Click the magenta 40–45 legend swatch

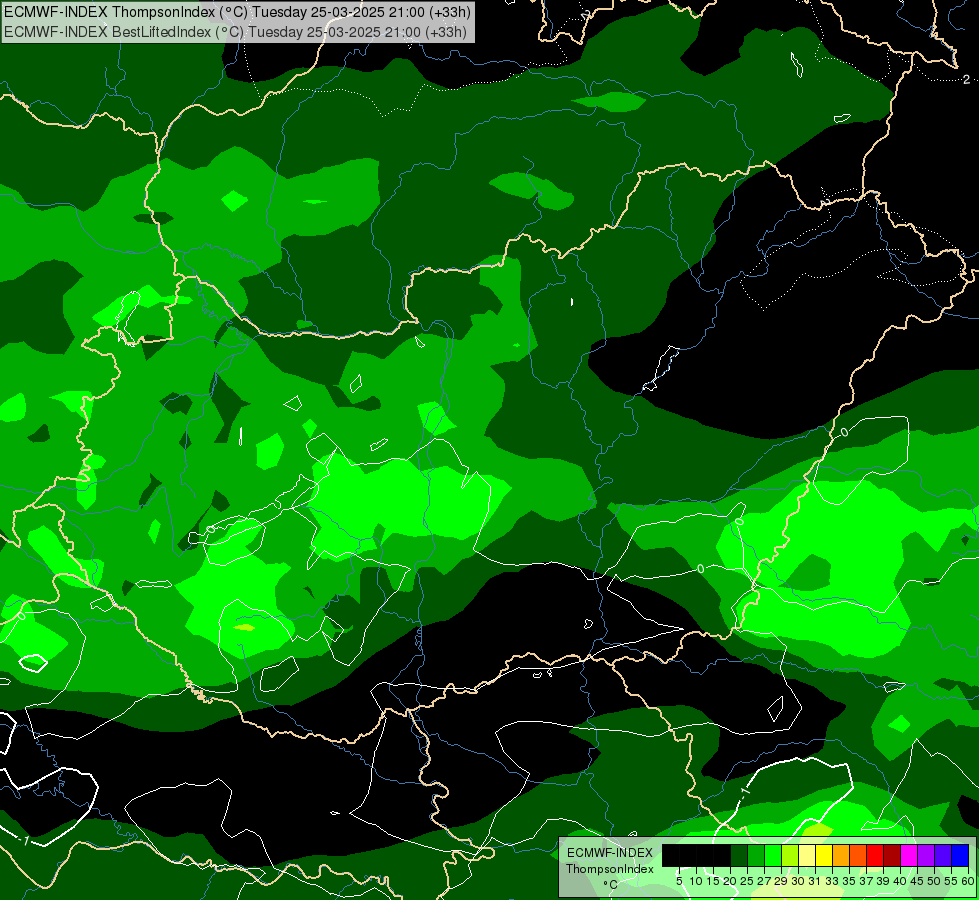[x=909, y=855]
